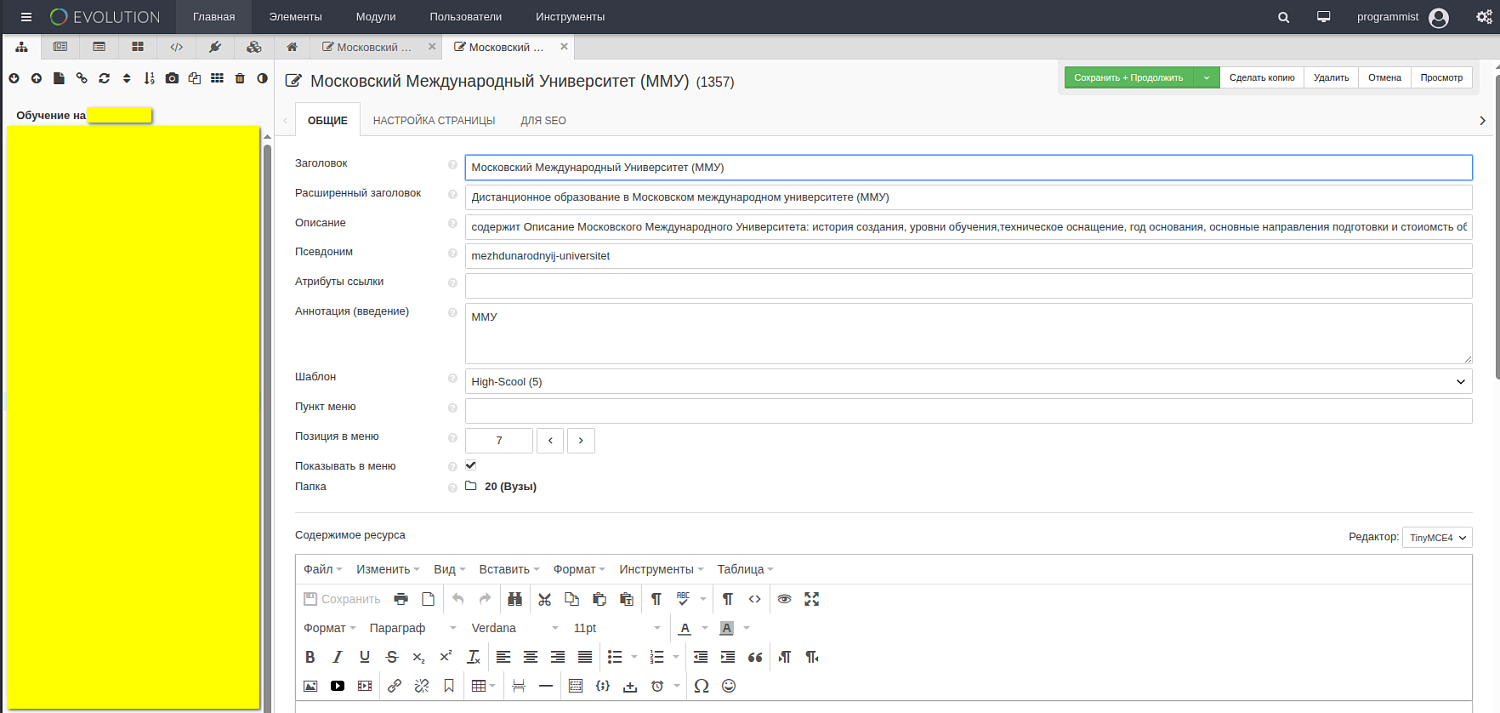Toggle the editor preview eye icon
Image resolution: width=1500 pixels, height=713 pixels.
point(784,599)
